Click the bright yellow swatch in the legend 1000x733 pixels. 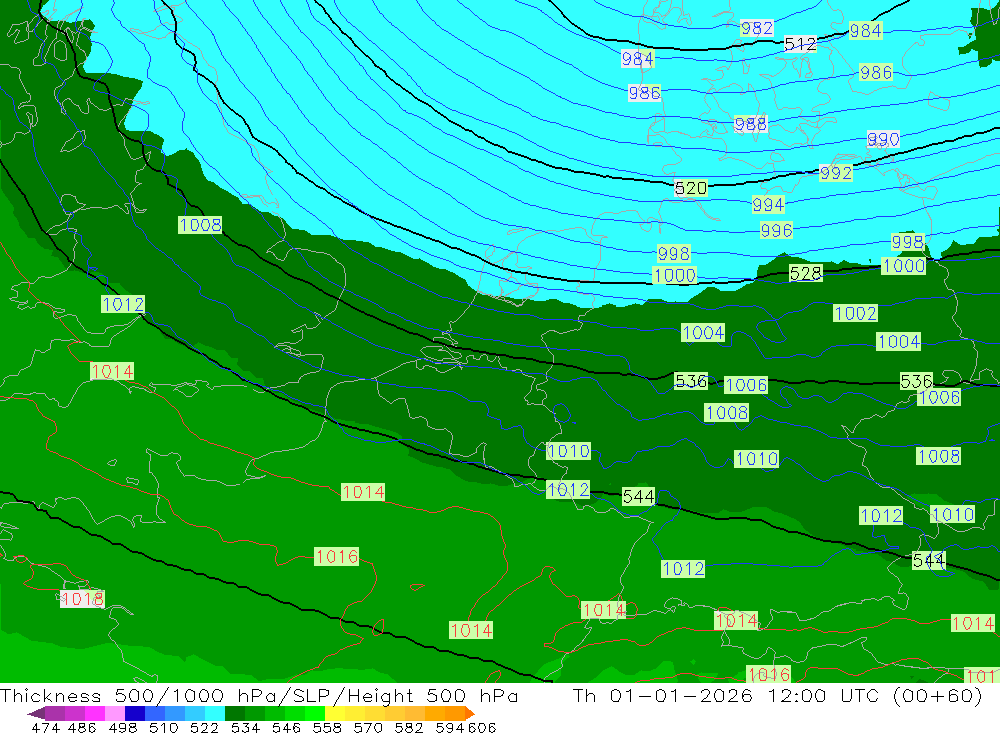point(335,713)
